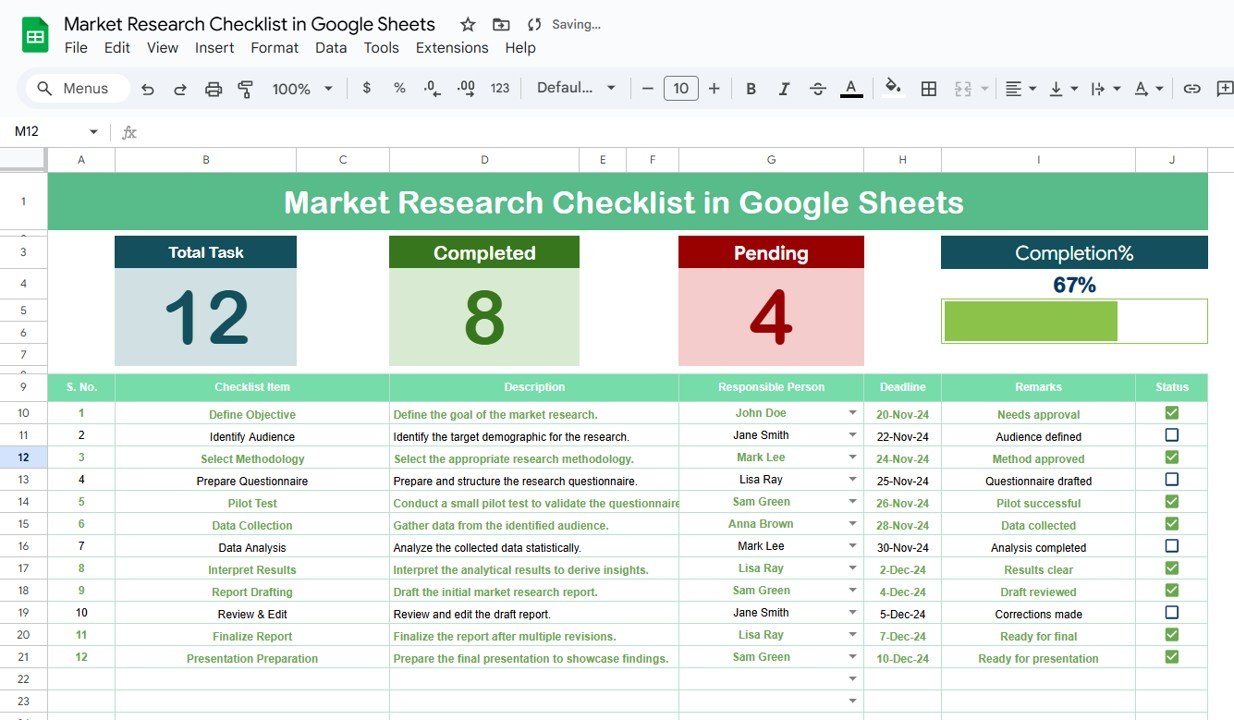
Task: Open row 12 Mark Lee dropdown arrow
Action: [853, 457]
